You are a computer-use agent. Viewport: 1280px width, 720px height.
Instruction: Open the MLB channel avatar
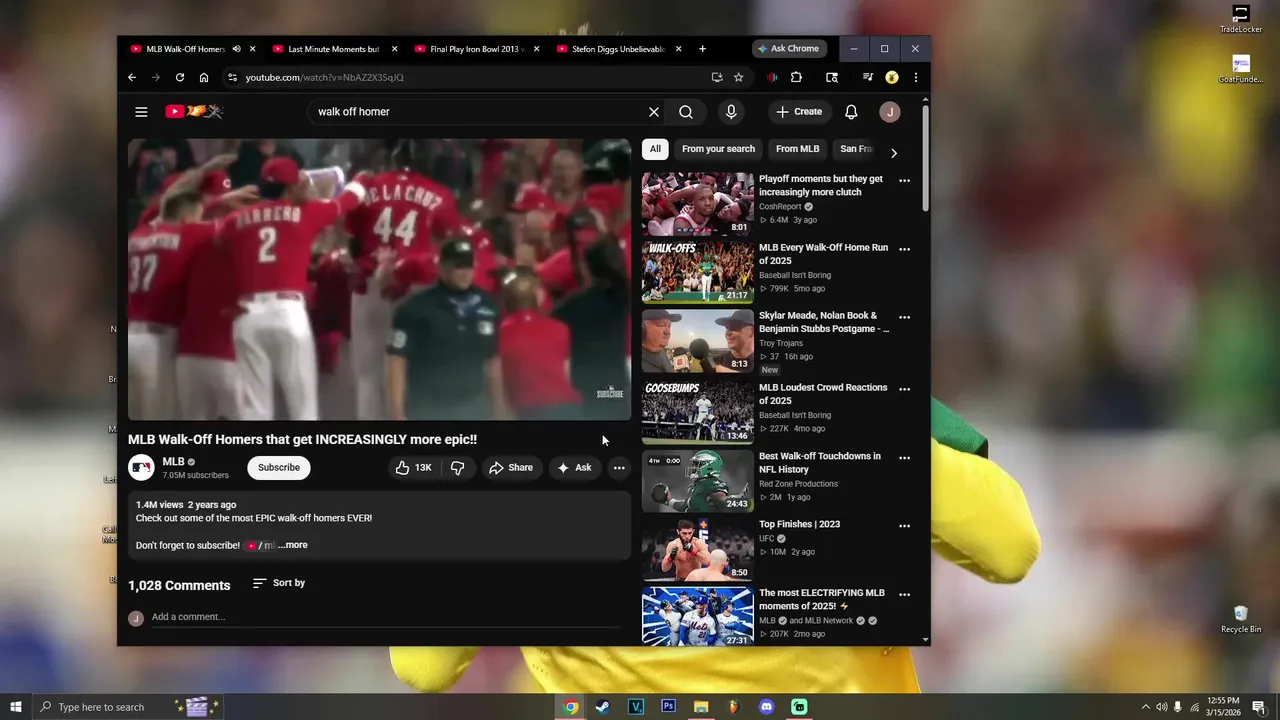142,468
